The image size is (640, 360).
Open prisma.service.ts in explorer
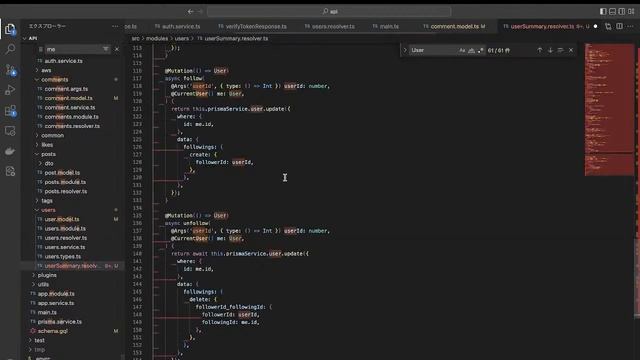(60, 322)
